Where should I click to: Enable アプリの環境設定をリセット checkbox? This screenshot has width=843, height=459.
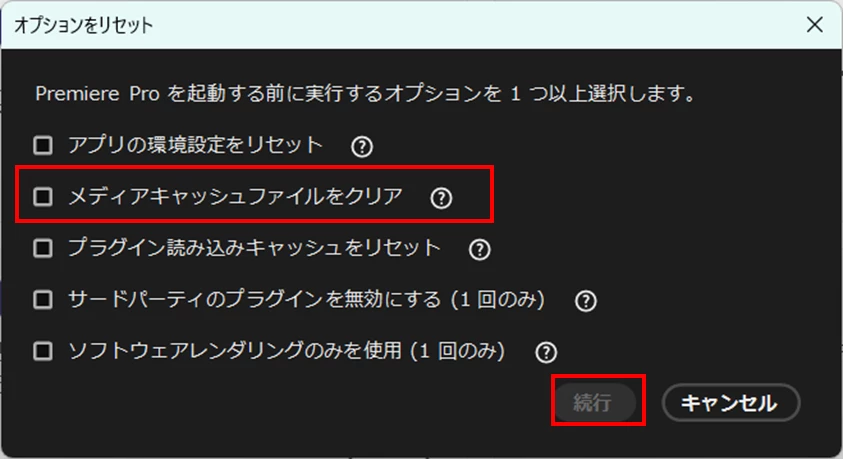[x=43, y=145]
